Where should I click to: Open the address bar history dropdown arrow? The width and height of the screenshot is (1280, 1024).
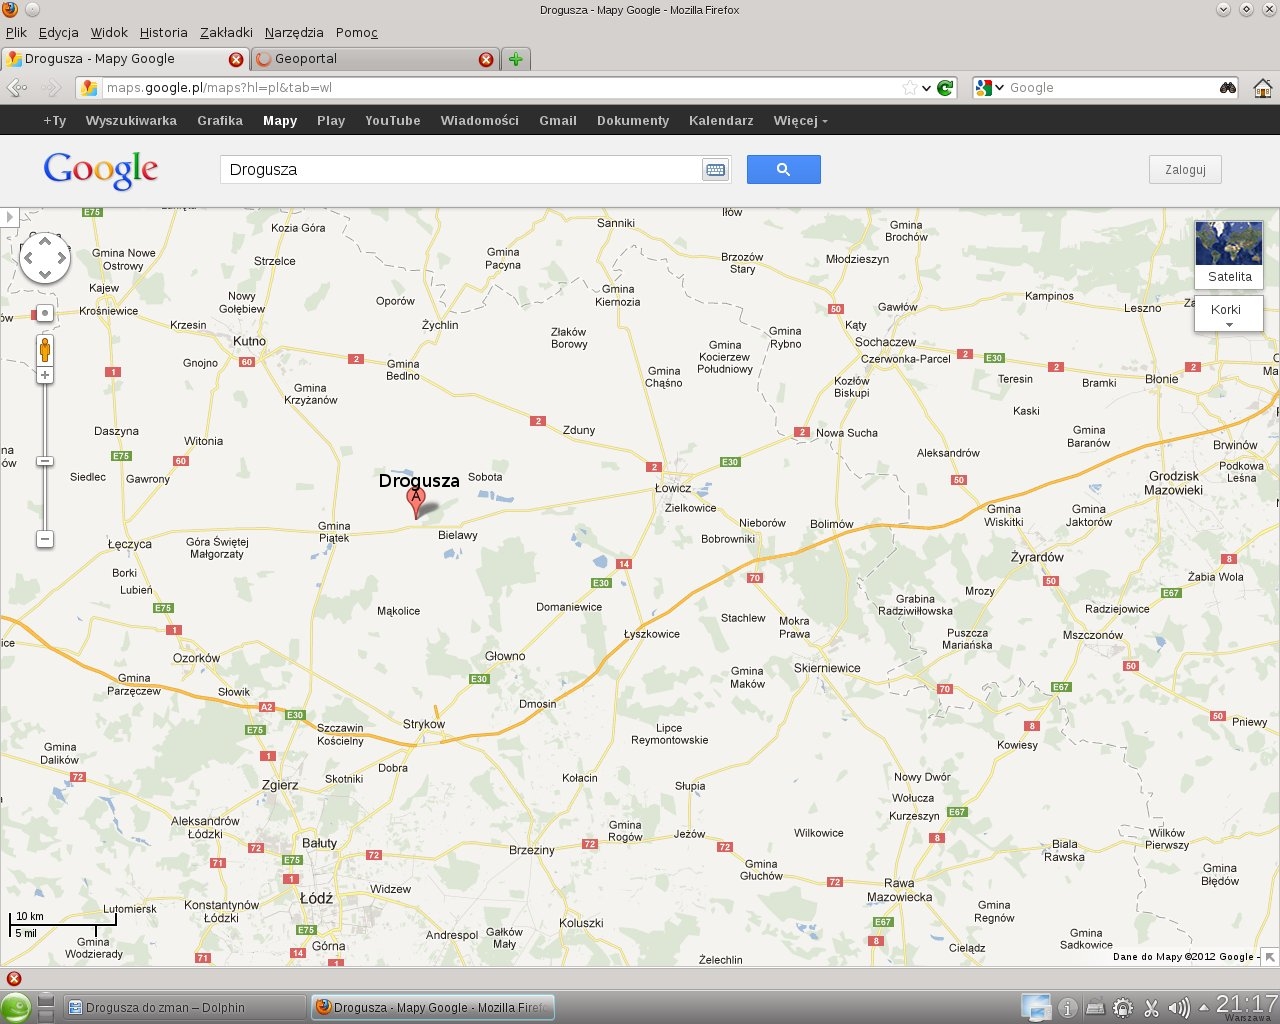926,88
